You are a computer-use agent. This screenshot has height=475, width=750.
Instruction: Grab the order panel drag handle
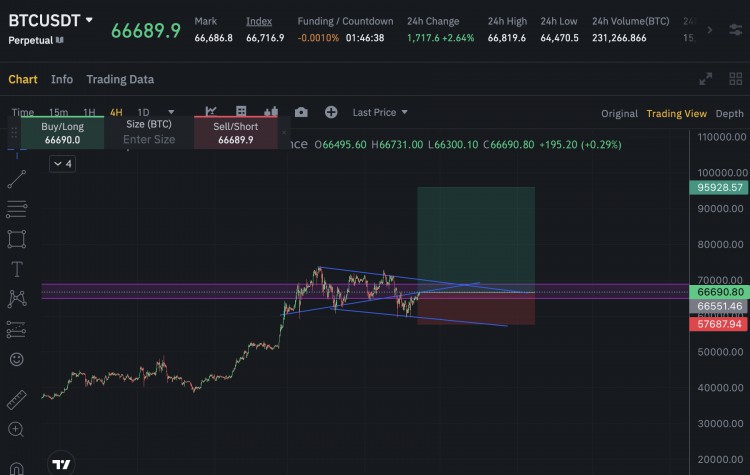(14, 133)
